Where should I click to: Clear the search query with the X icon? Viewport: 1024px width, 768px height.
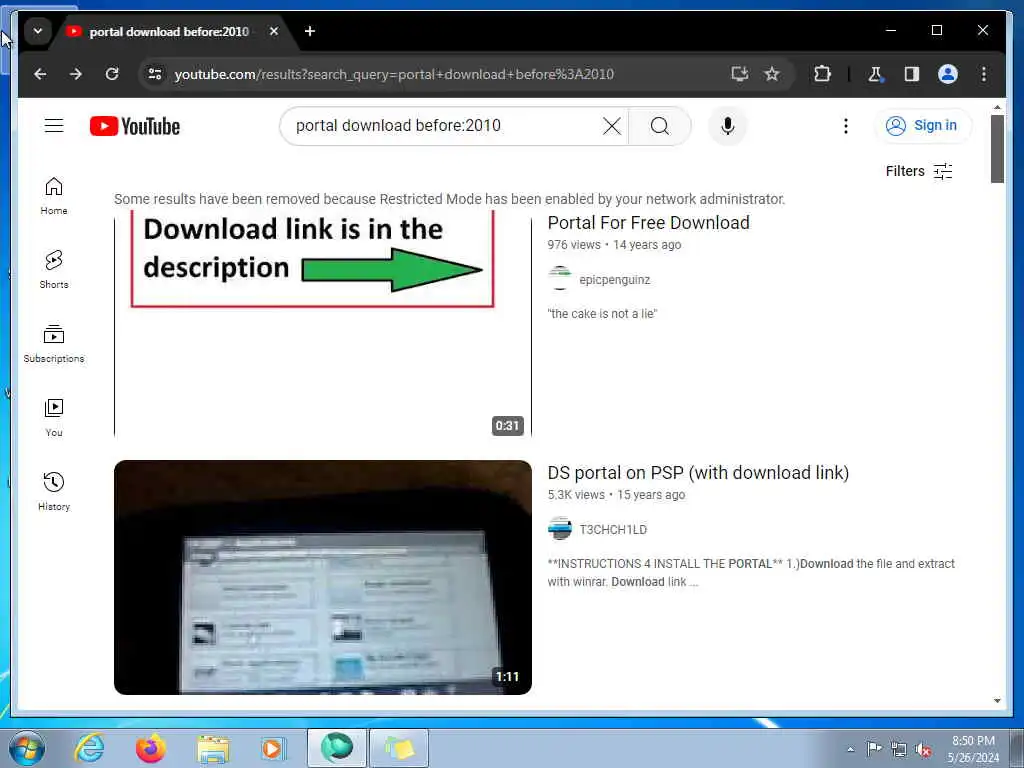click(x=612, y=125)
